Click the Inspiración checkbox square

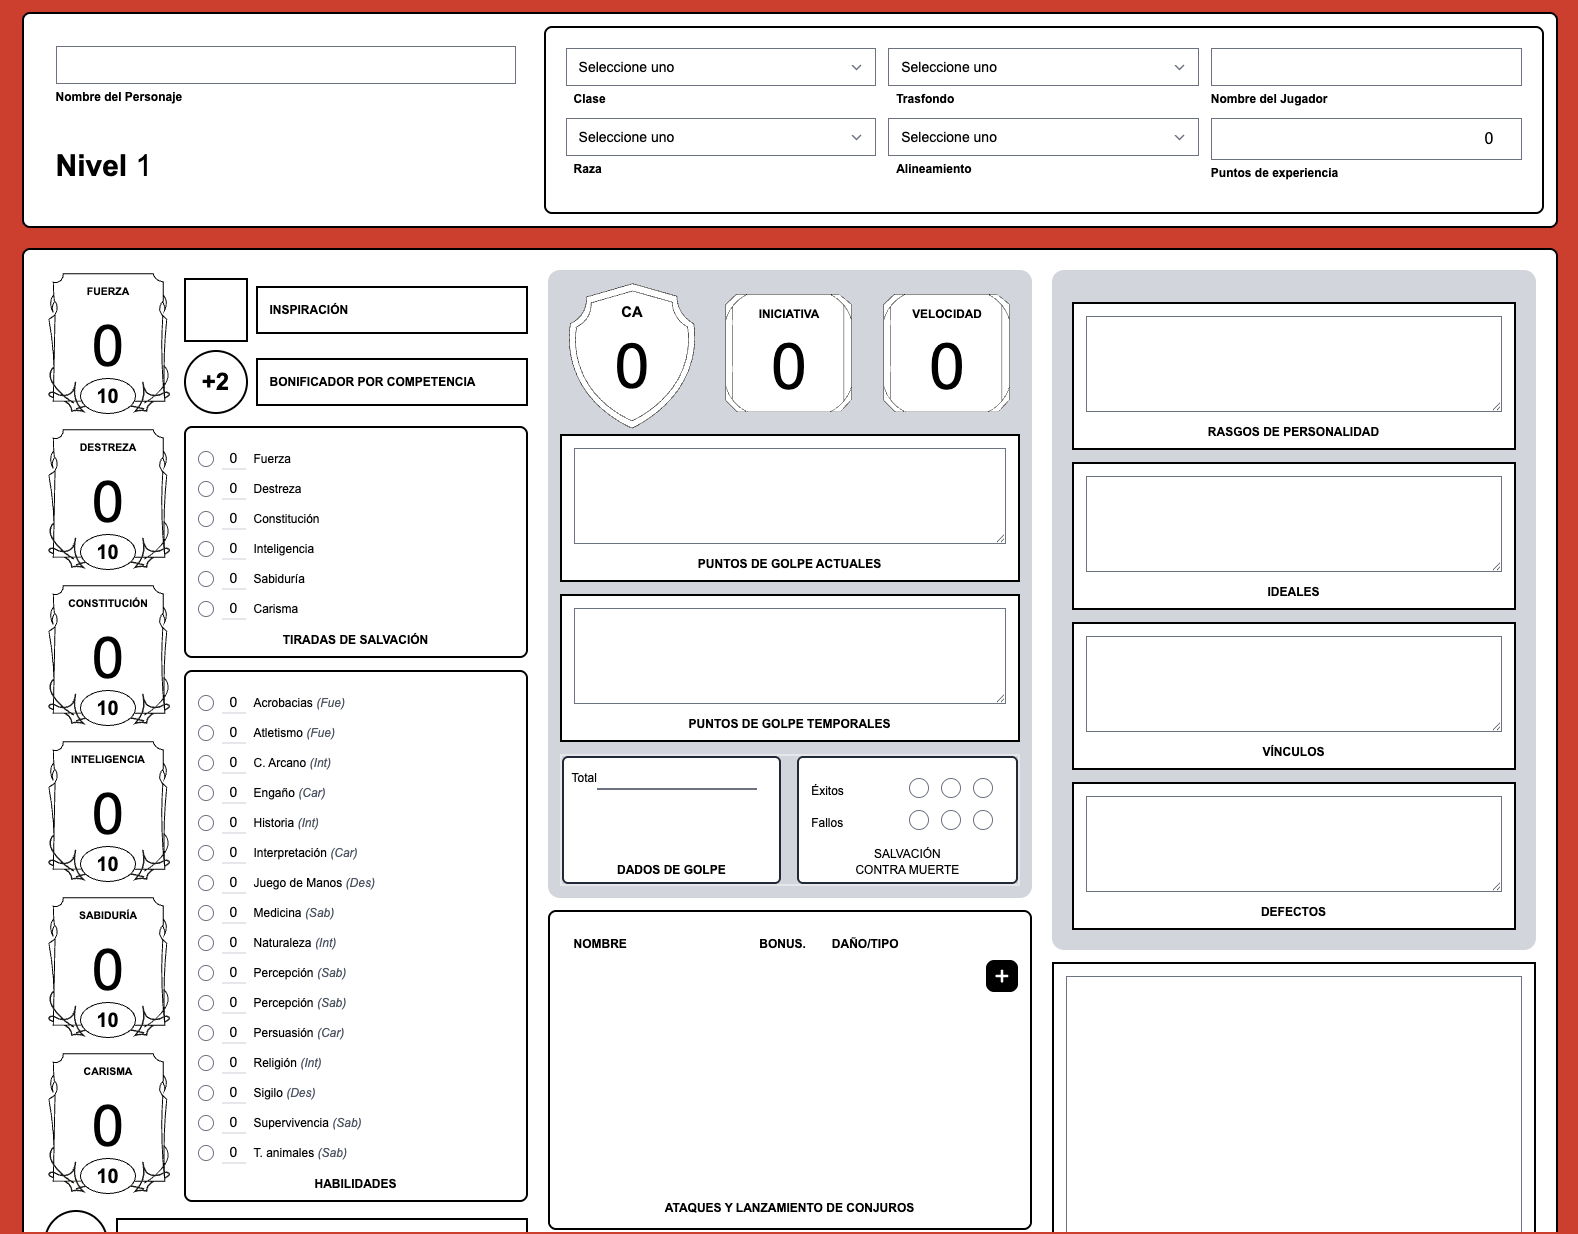pos(216,310)
